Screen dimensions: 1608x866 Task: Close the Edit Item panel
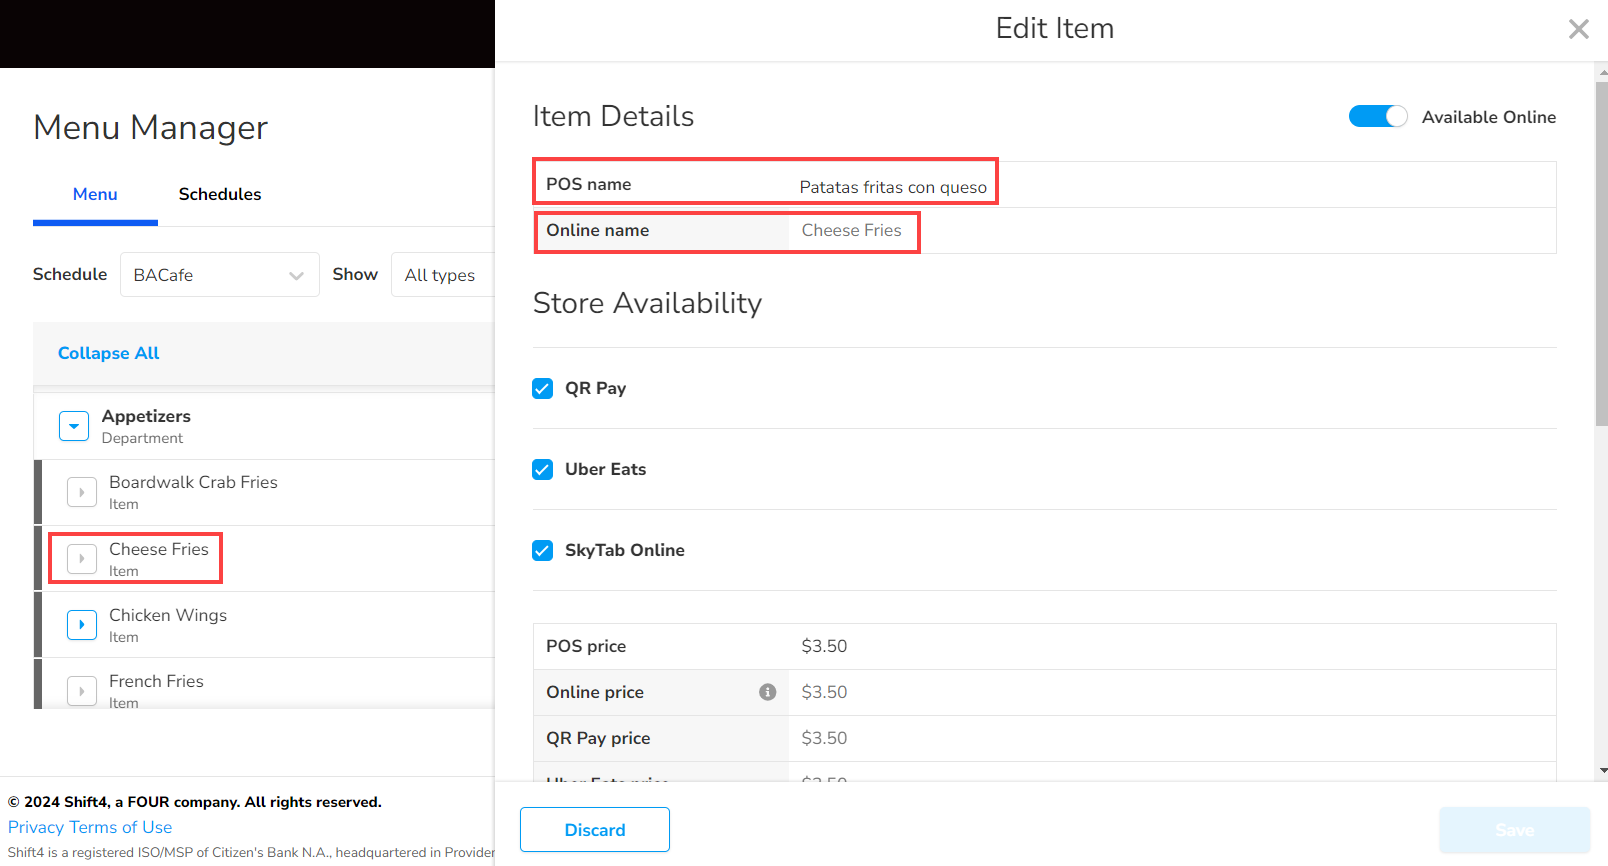[x=1578, y=29]
